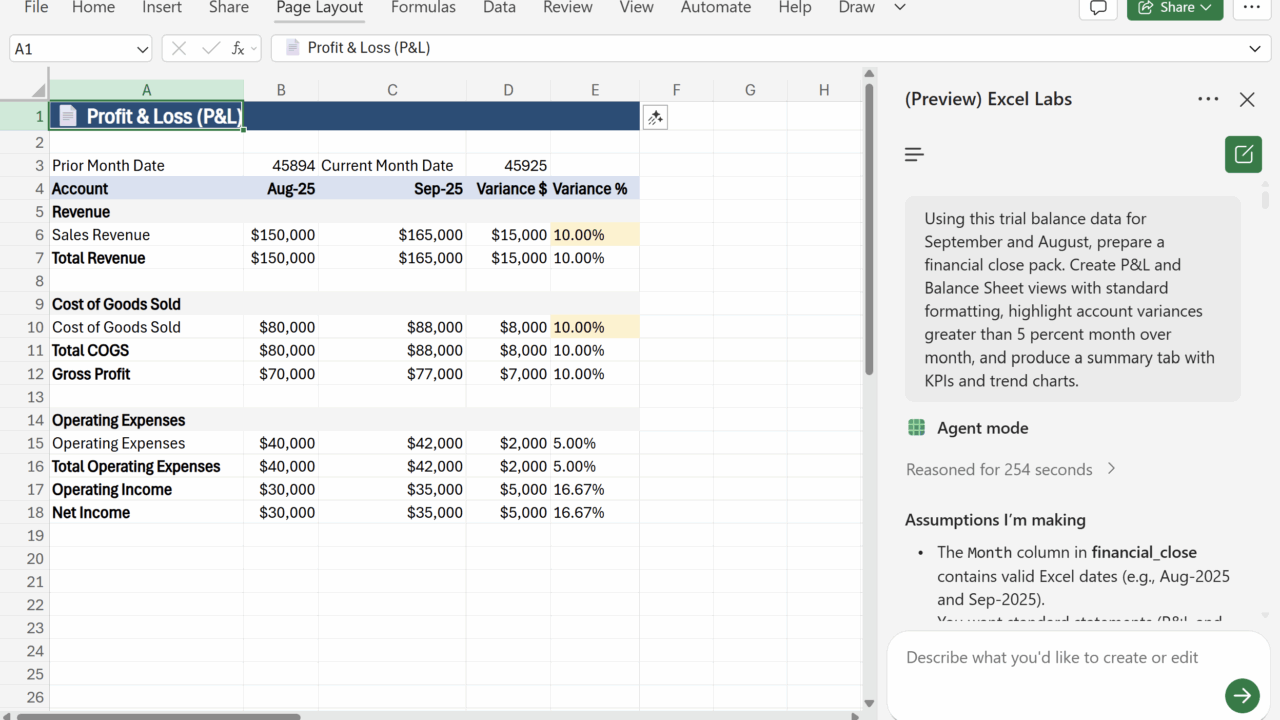Close the Excel Labs panel
The height and width of the screenshot is (720, 1280).
1247,99
